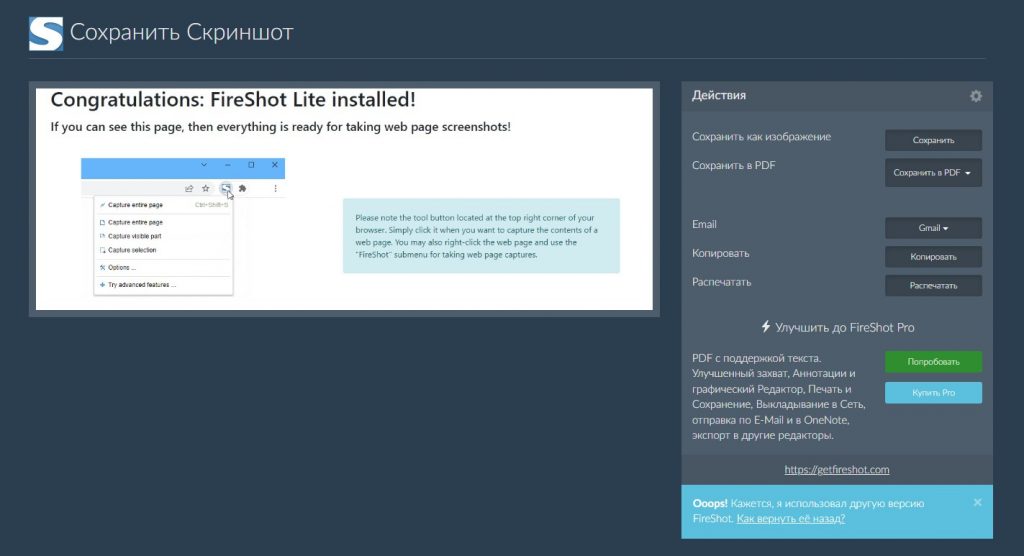The width and height of the screenshot is (1024, 556).
Task: Open the Gmail email dropdown
Action: click(933, 228)
